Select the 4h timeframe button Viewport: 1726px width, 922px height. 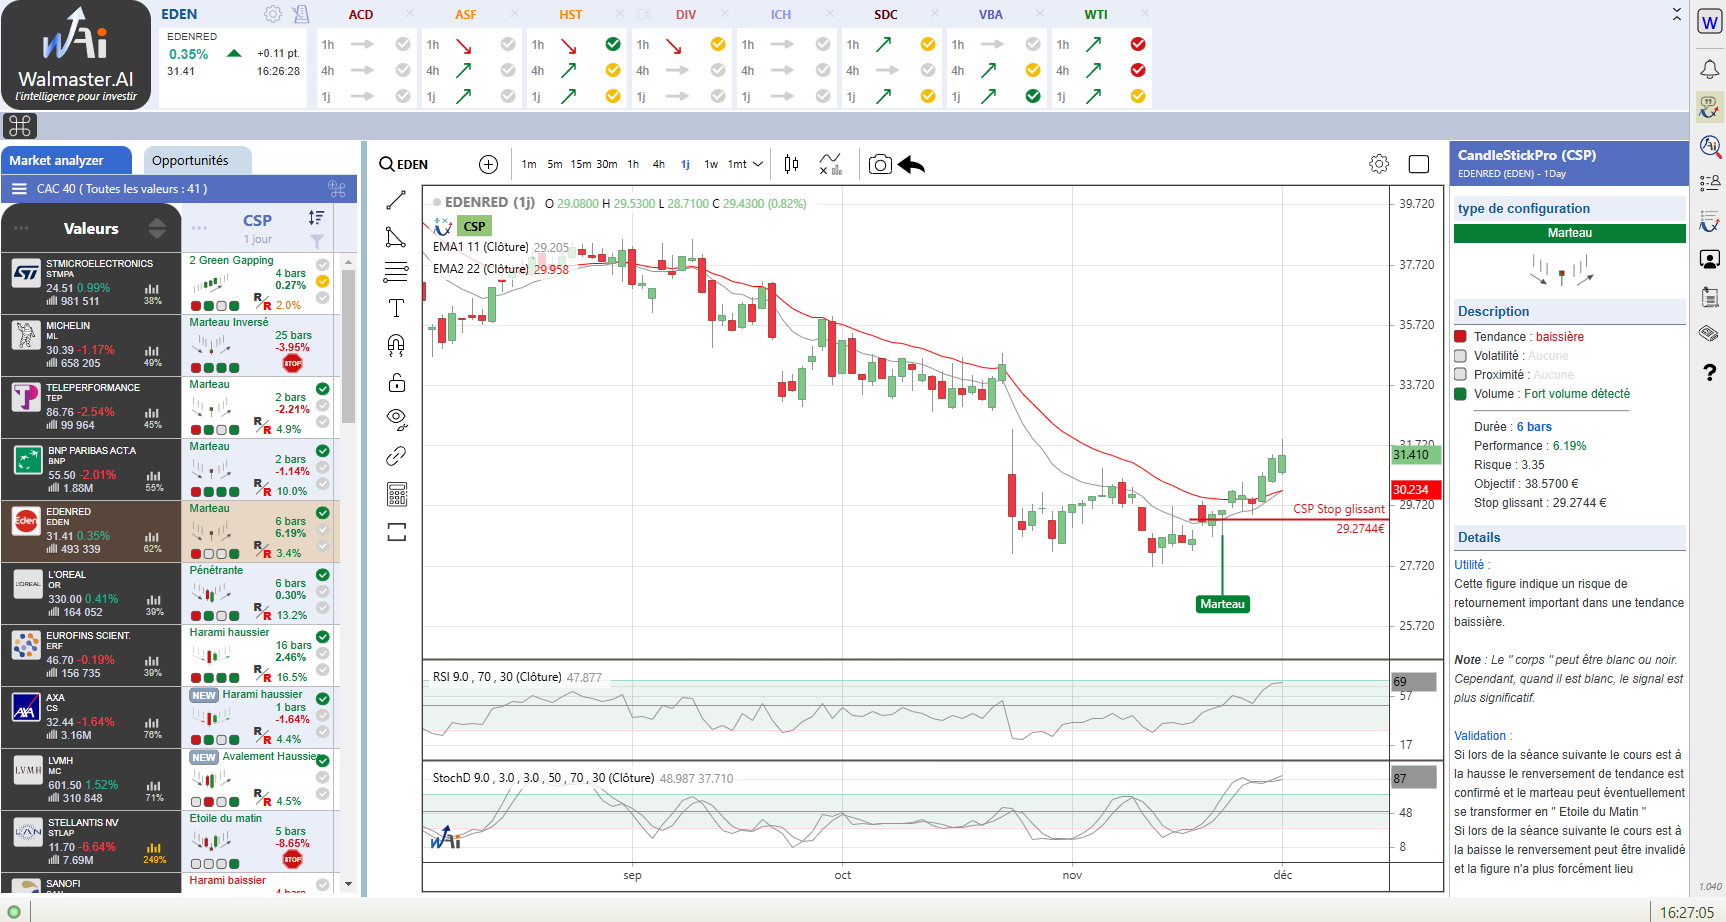pos(658,165)
